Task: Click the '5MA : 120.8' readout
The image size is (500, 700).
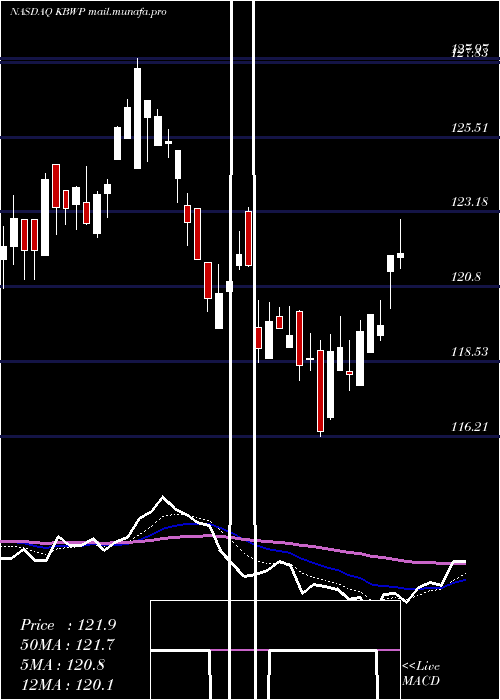Action: coord(62,664)
